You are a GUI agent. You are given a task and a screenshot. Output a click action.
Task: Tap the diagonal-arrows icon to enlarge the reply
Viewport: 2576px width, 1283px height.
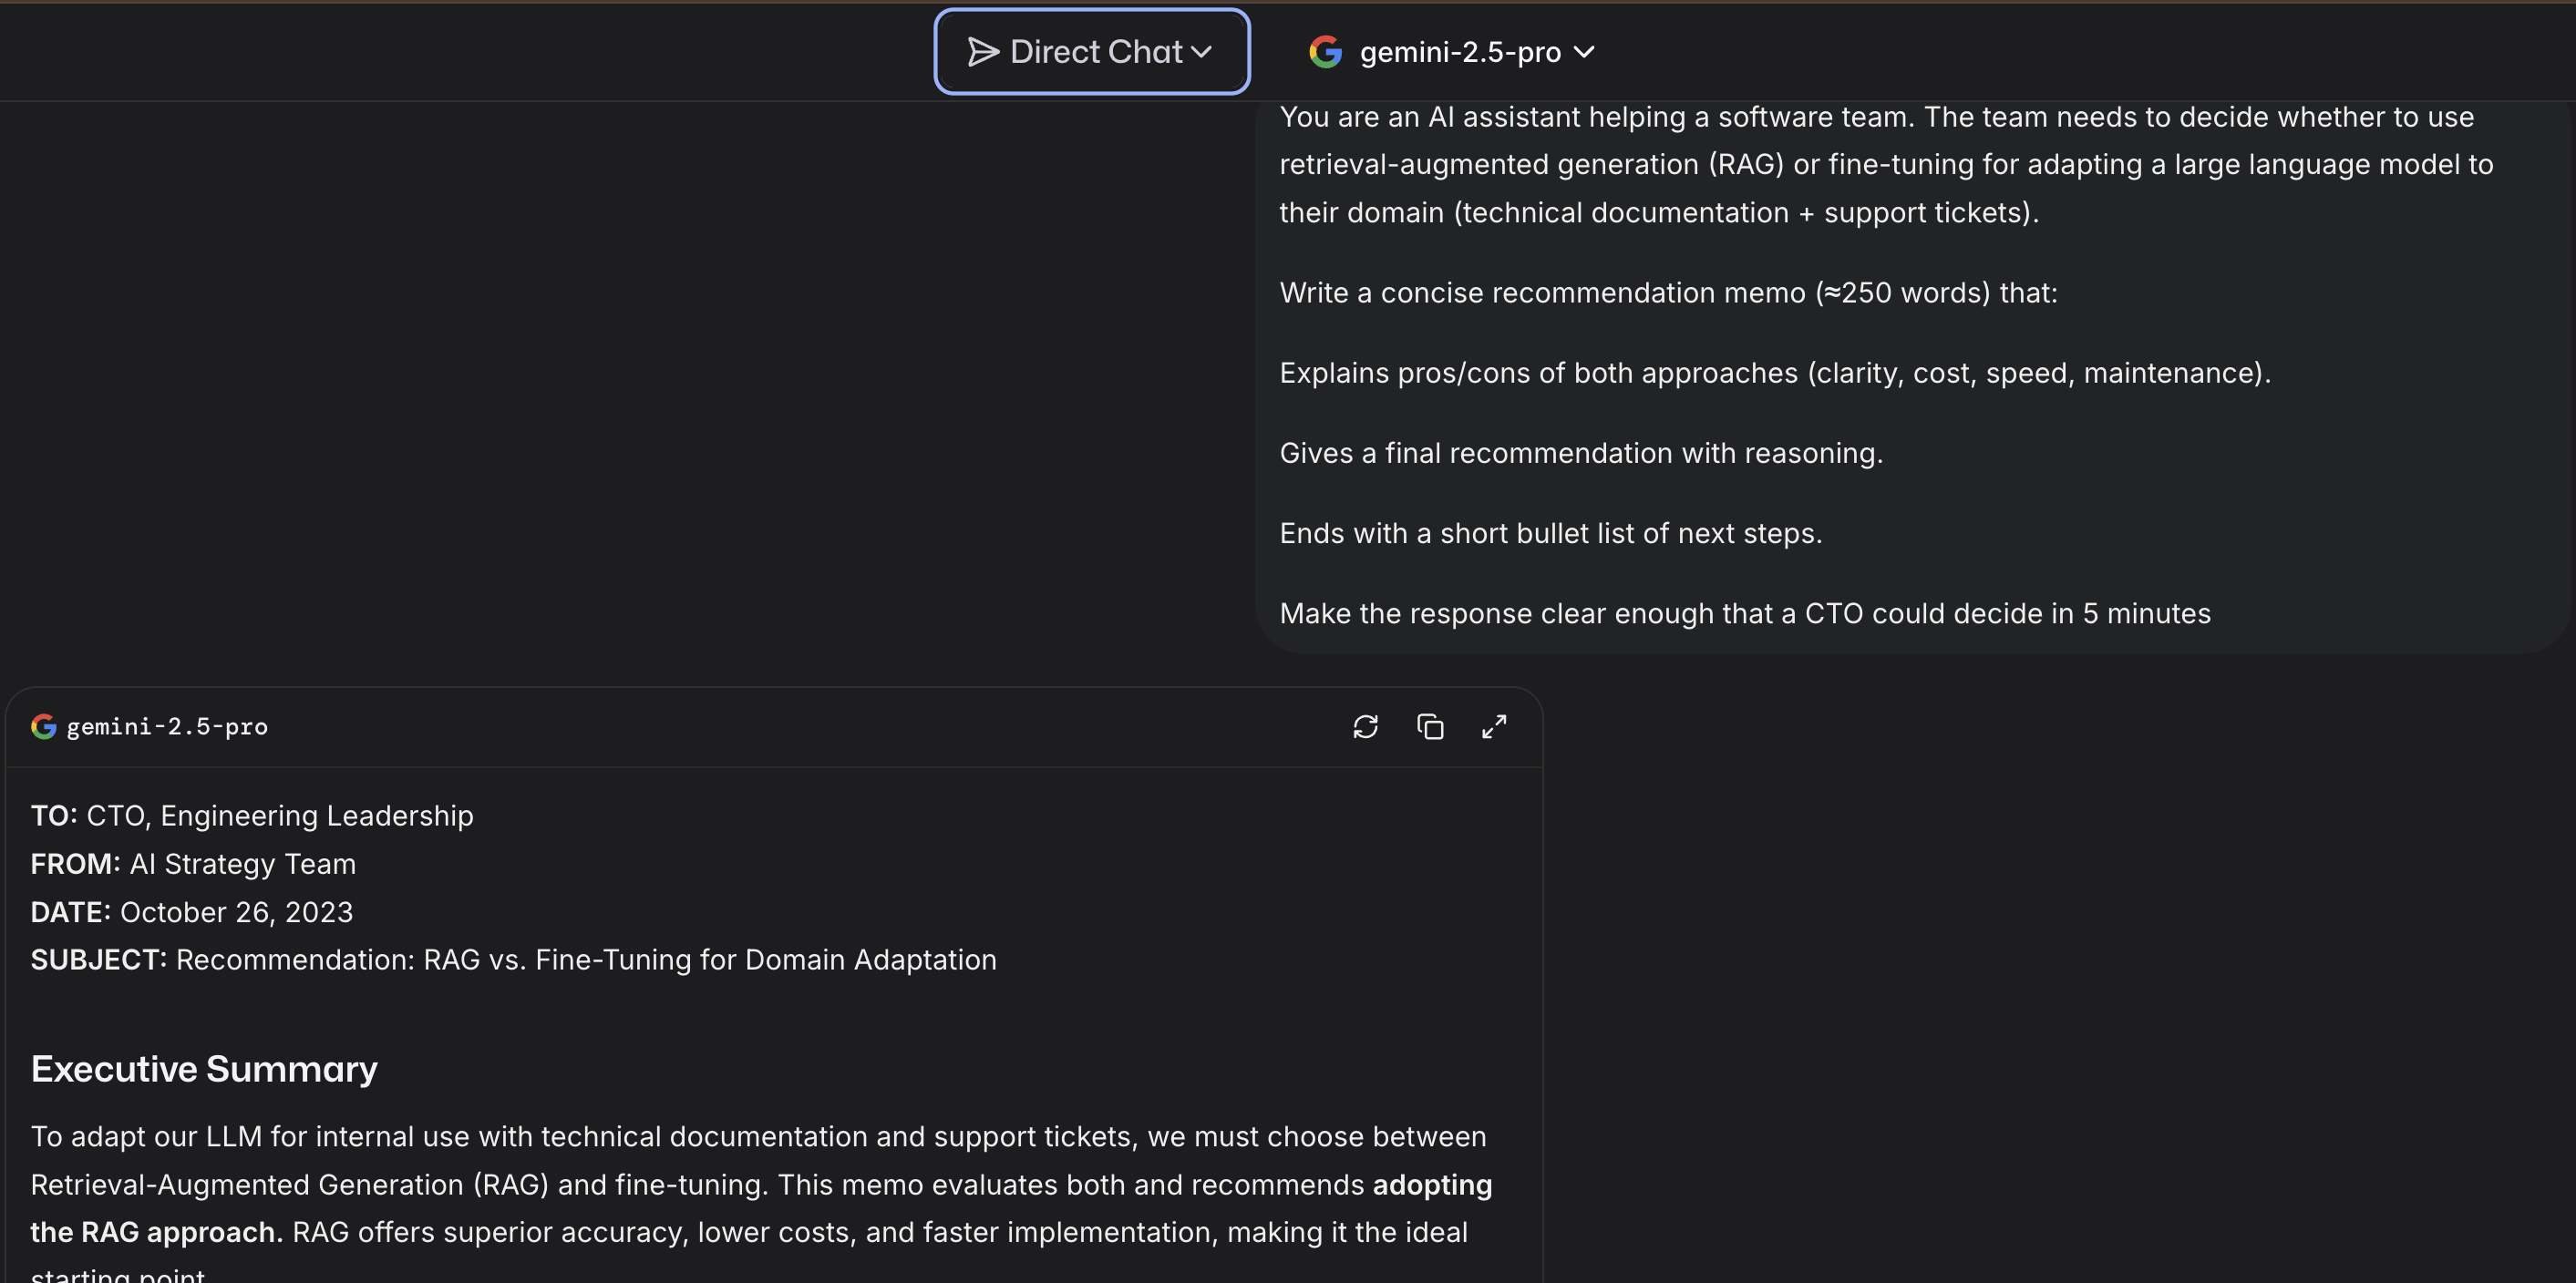pyautogui.click(x=1494, y=727)
